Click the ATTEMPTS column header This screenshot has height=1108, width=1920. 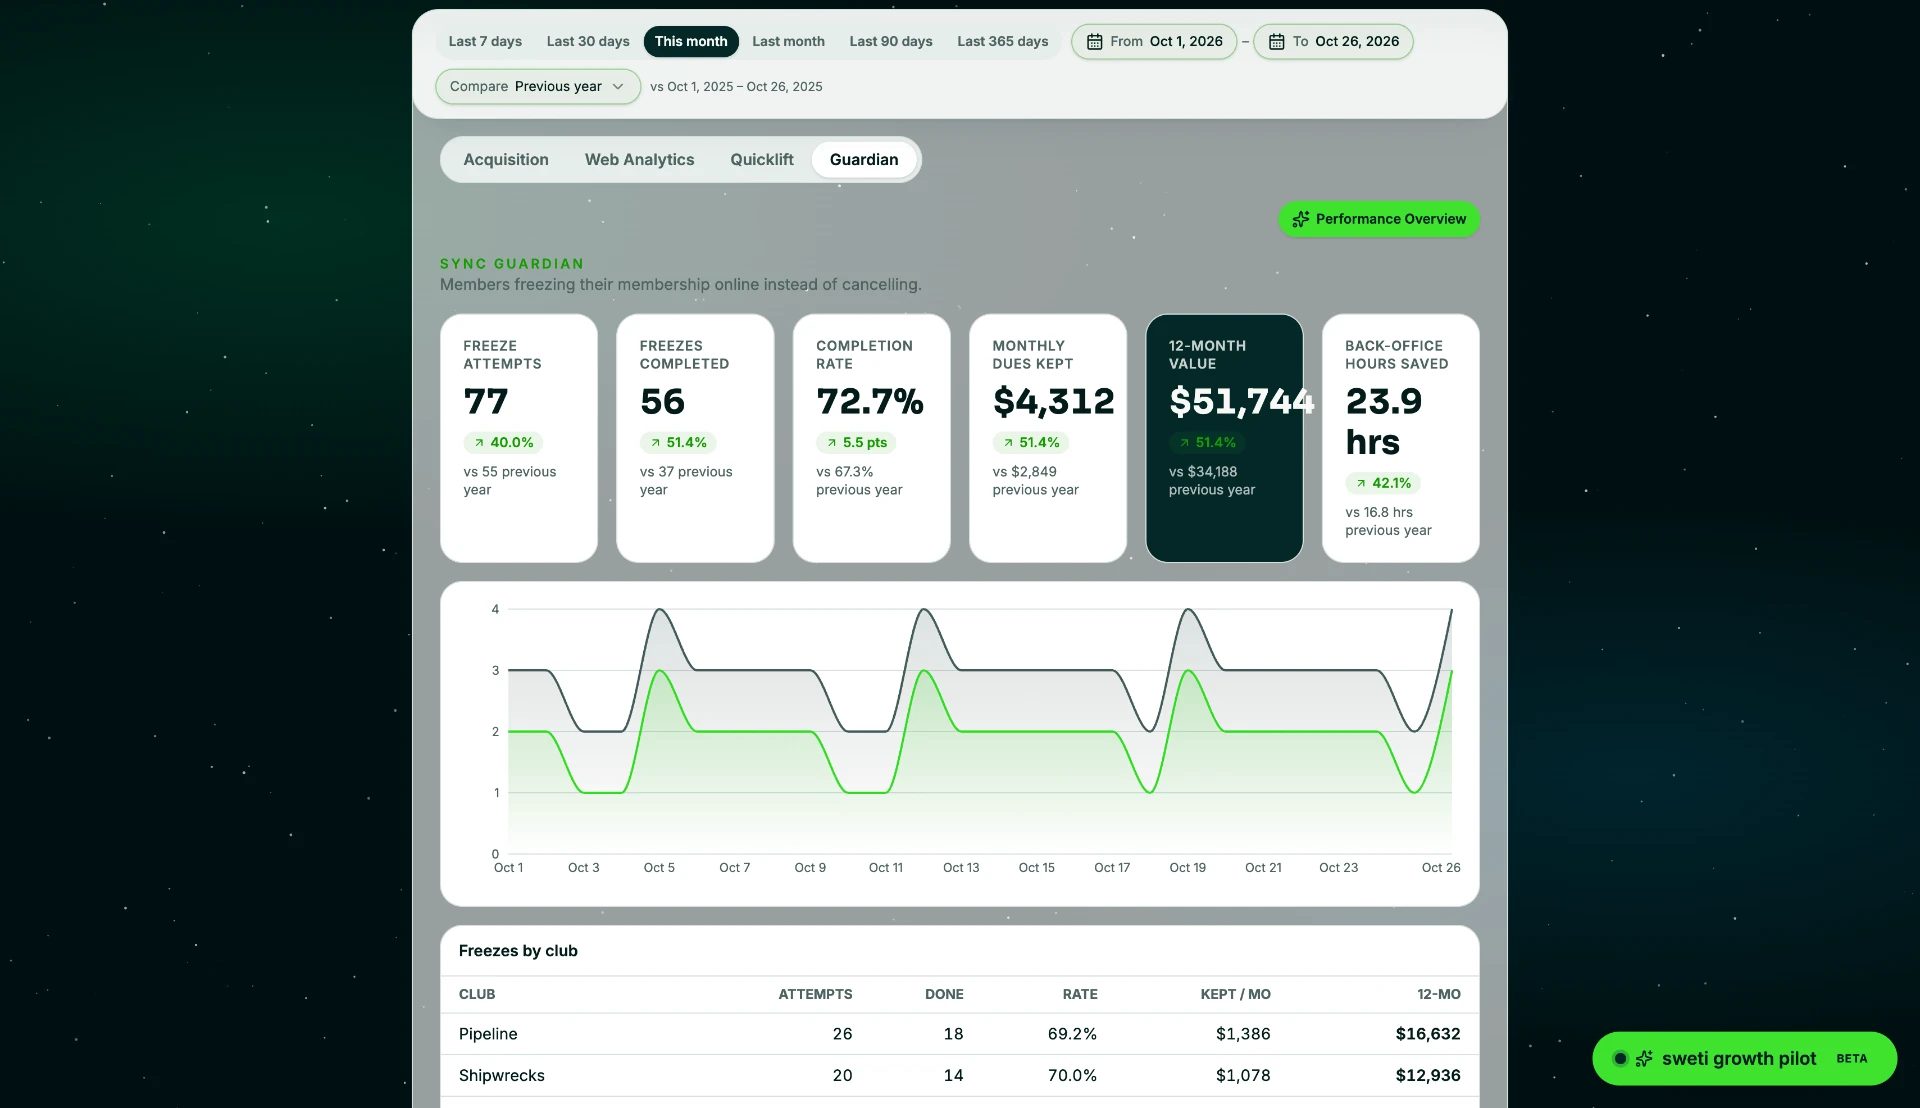point(815,994)
